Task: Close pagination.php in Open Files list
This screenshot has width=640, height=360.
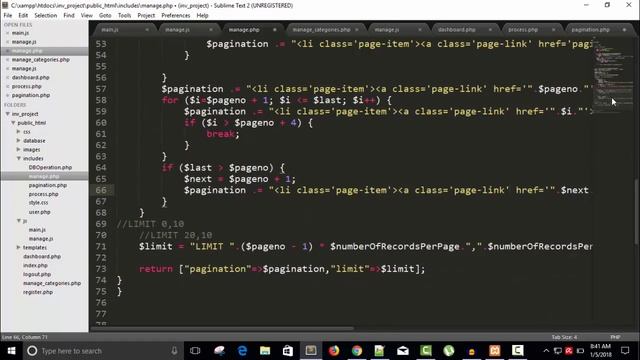Action: [7, 95]
